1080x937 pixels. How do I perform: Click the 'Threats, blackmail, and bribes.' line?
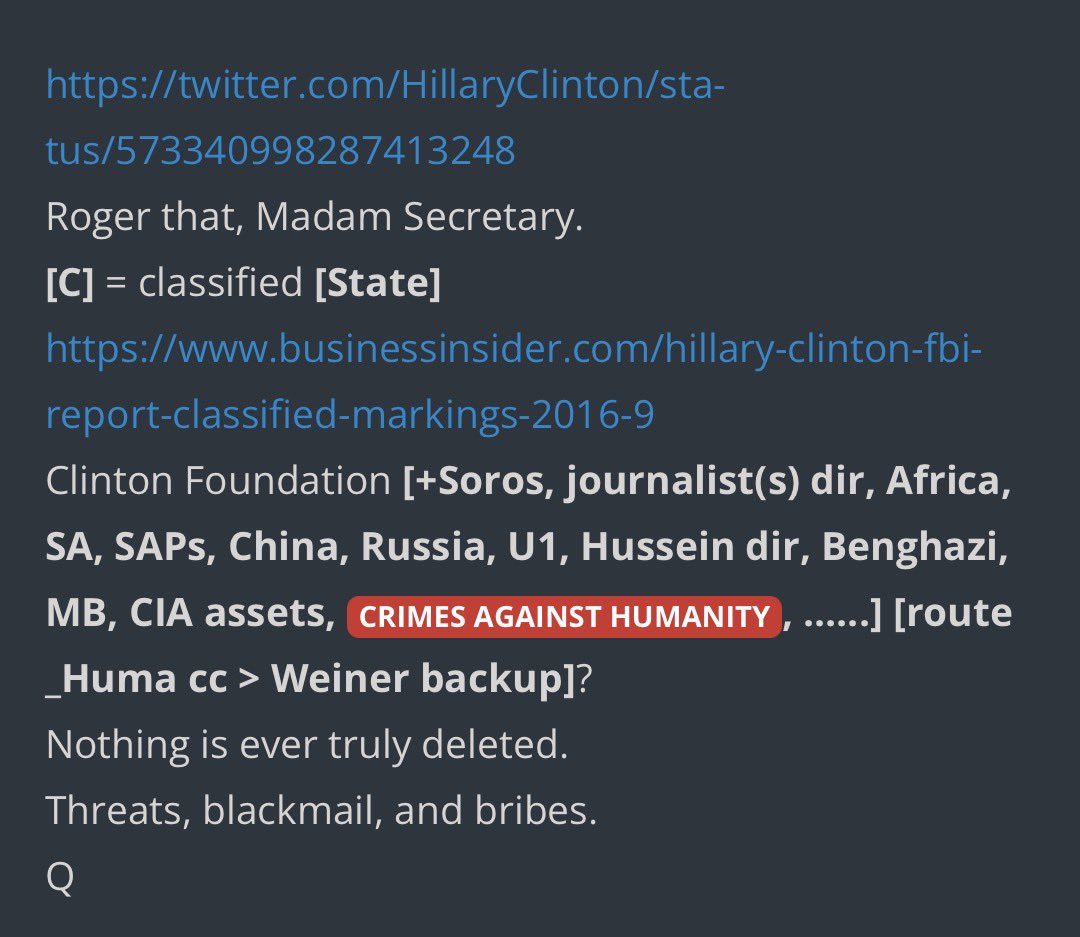point(321,811)
